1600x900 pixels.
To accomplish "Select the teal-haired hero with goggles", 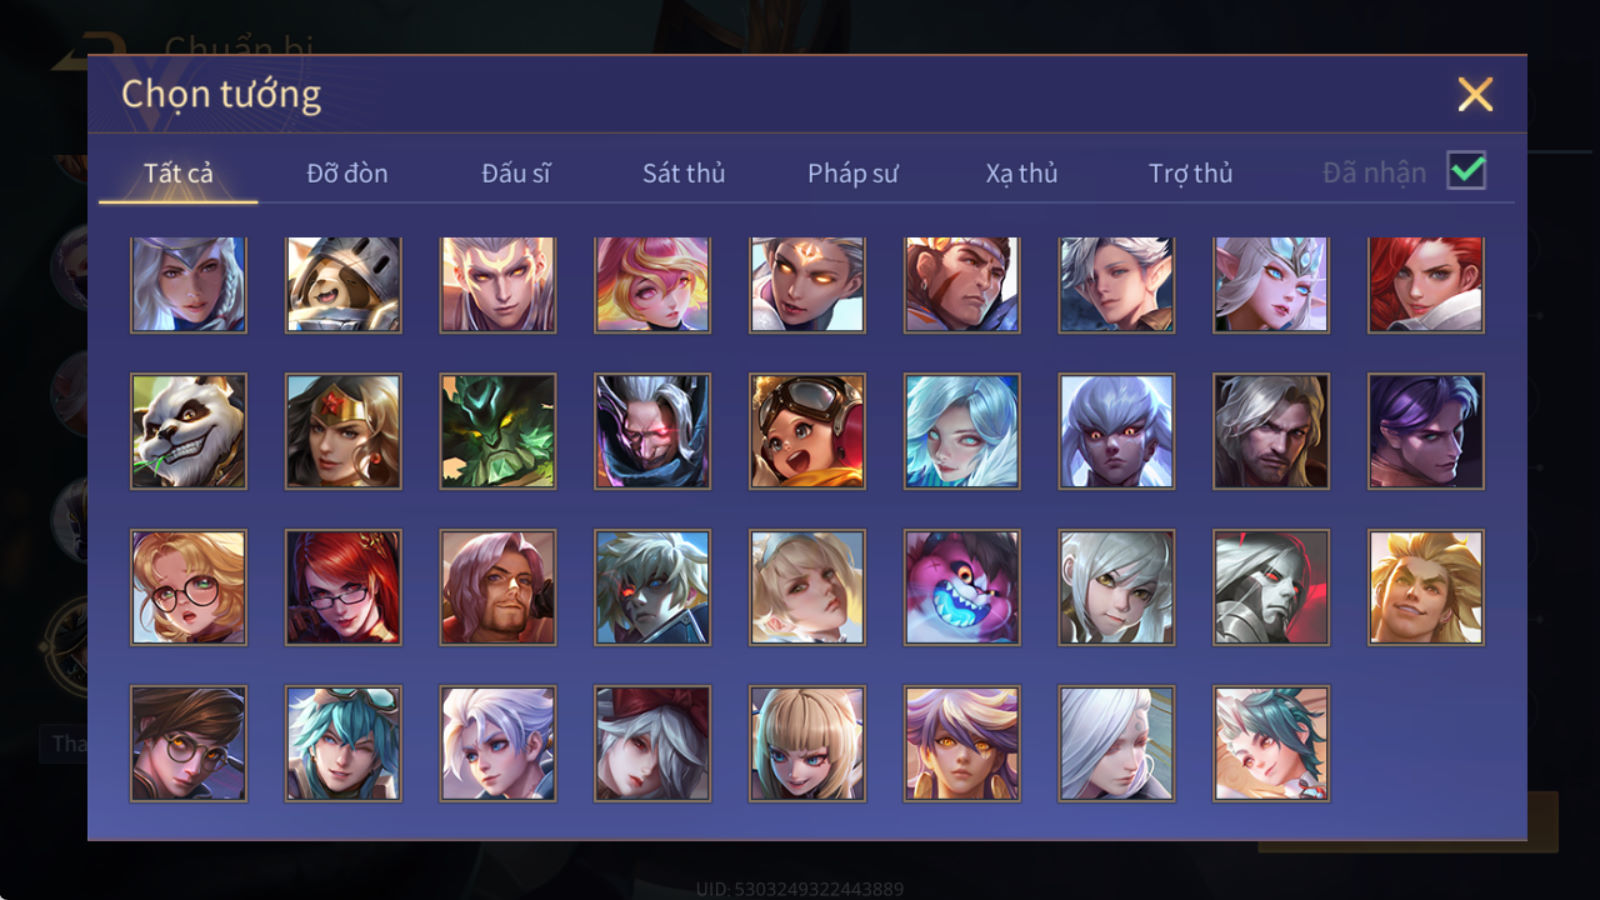I will (343, 743).
